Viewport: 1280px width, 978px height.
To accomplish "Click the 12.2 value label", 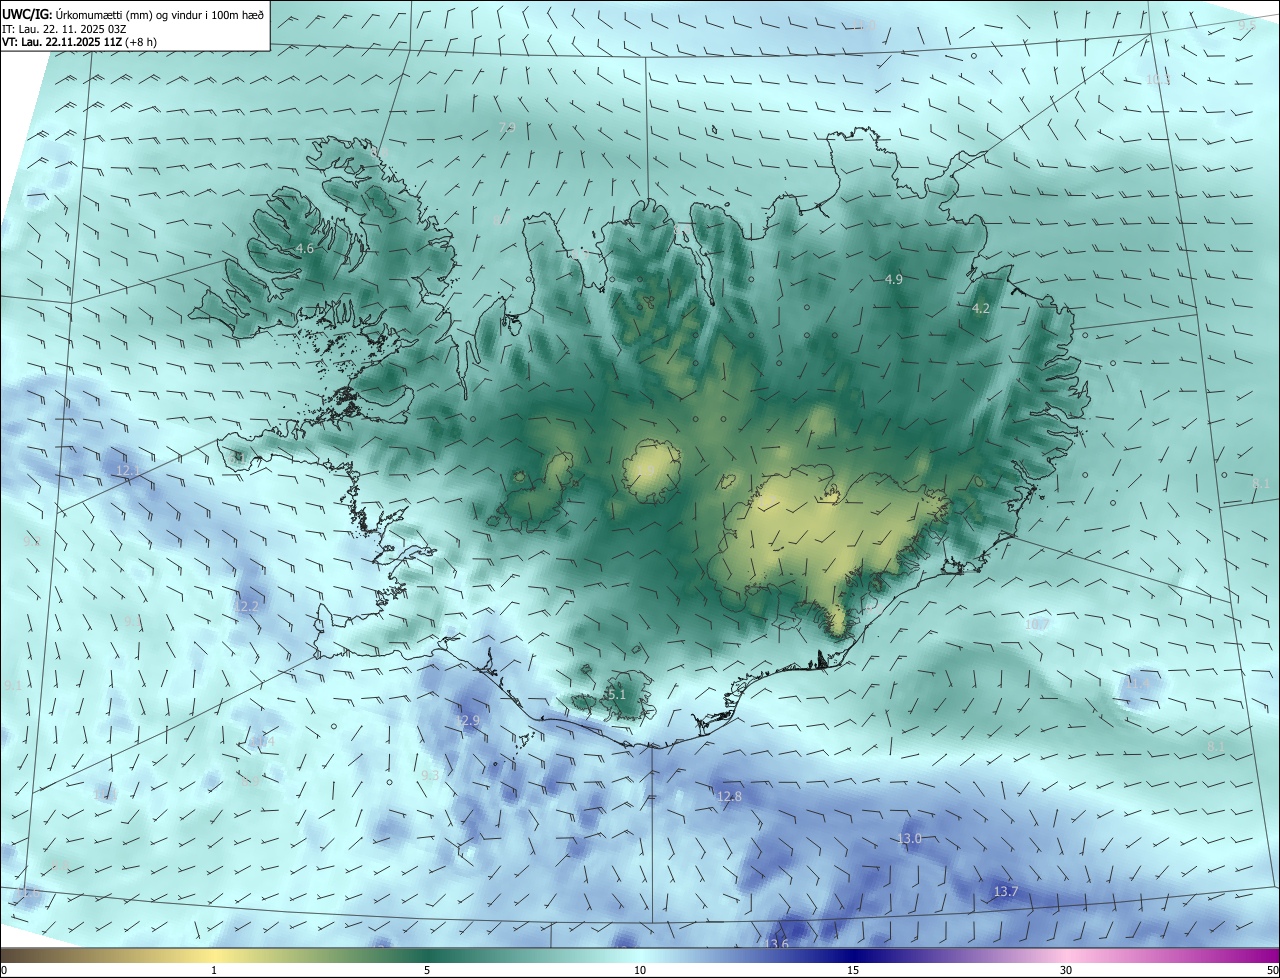I will click(247, 607).
